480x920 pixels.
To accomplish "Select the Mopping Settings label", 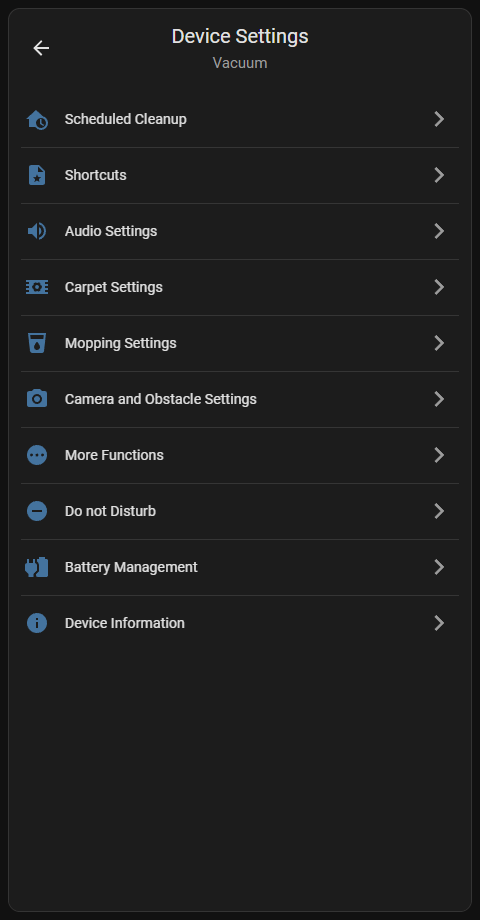I will click(x=121, y=343).
